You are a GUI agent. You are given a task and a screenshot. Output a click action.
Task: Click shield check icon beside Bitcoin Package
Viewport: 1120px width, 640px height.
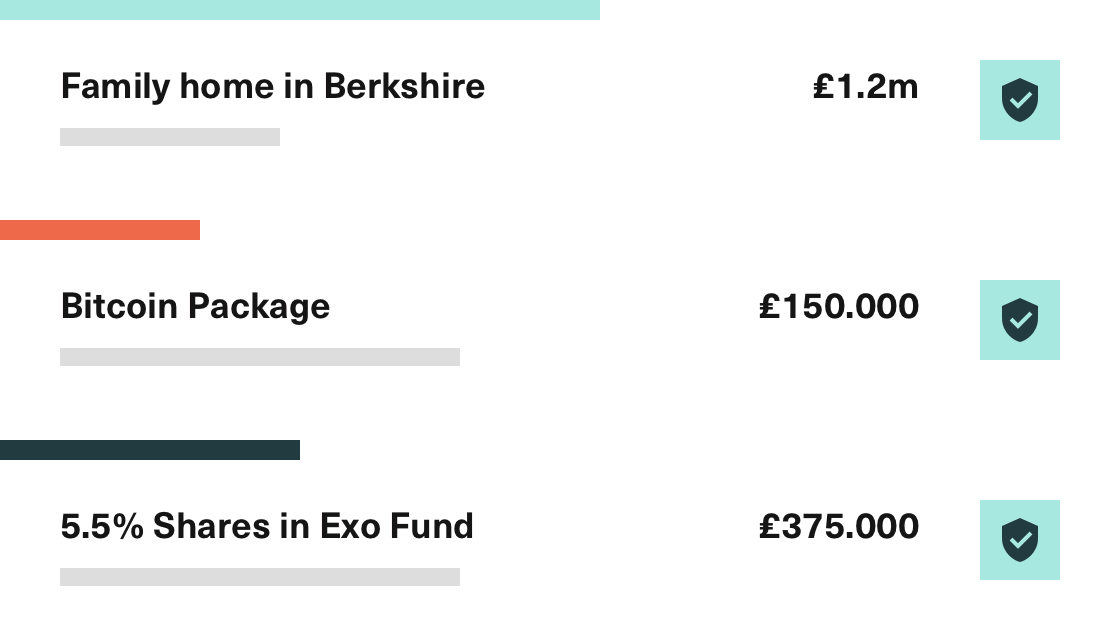coord(1019,320)
